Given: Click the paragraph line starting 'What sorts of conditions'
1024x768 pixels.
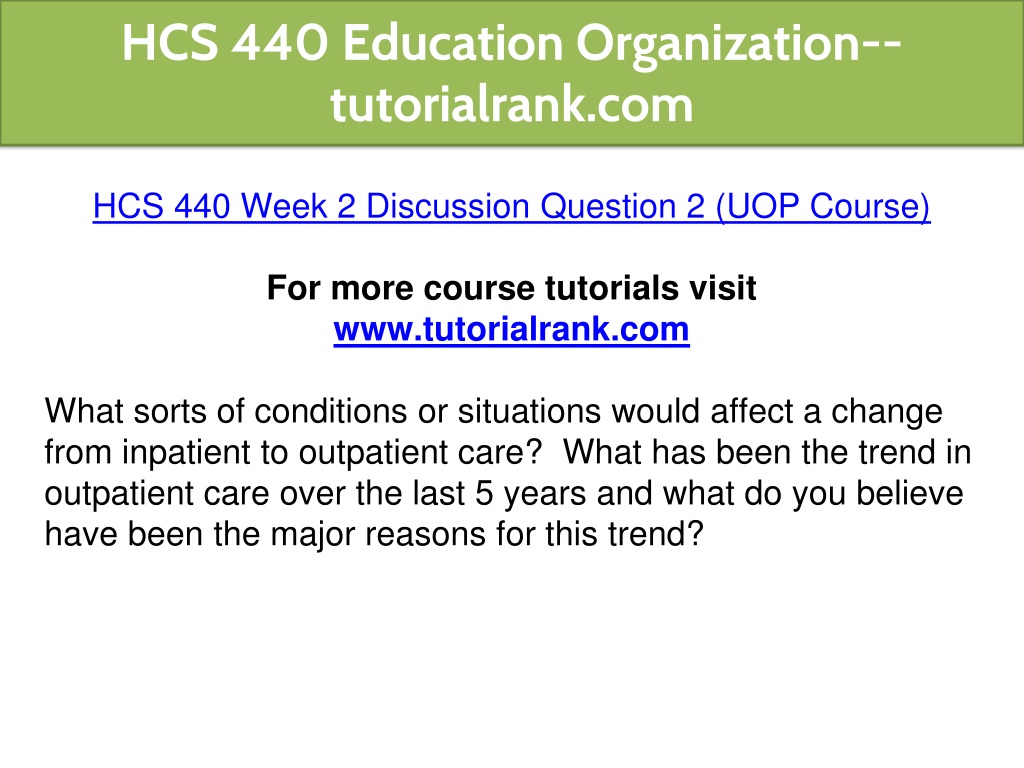Looking at the screenshot, I should (x=494, y=411).
